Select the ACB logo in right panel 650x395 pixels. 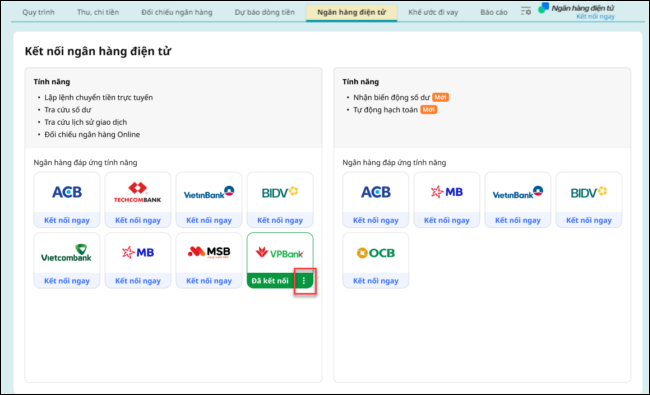pyautogui.click(x=376, y=192)
